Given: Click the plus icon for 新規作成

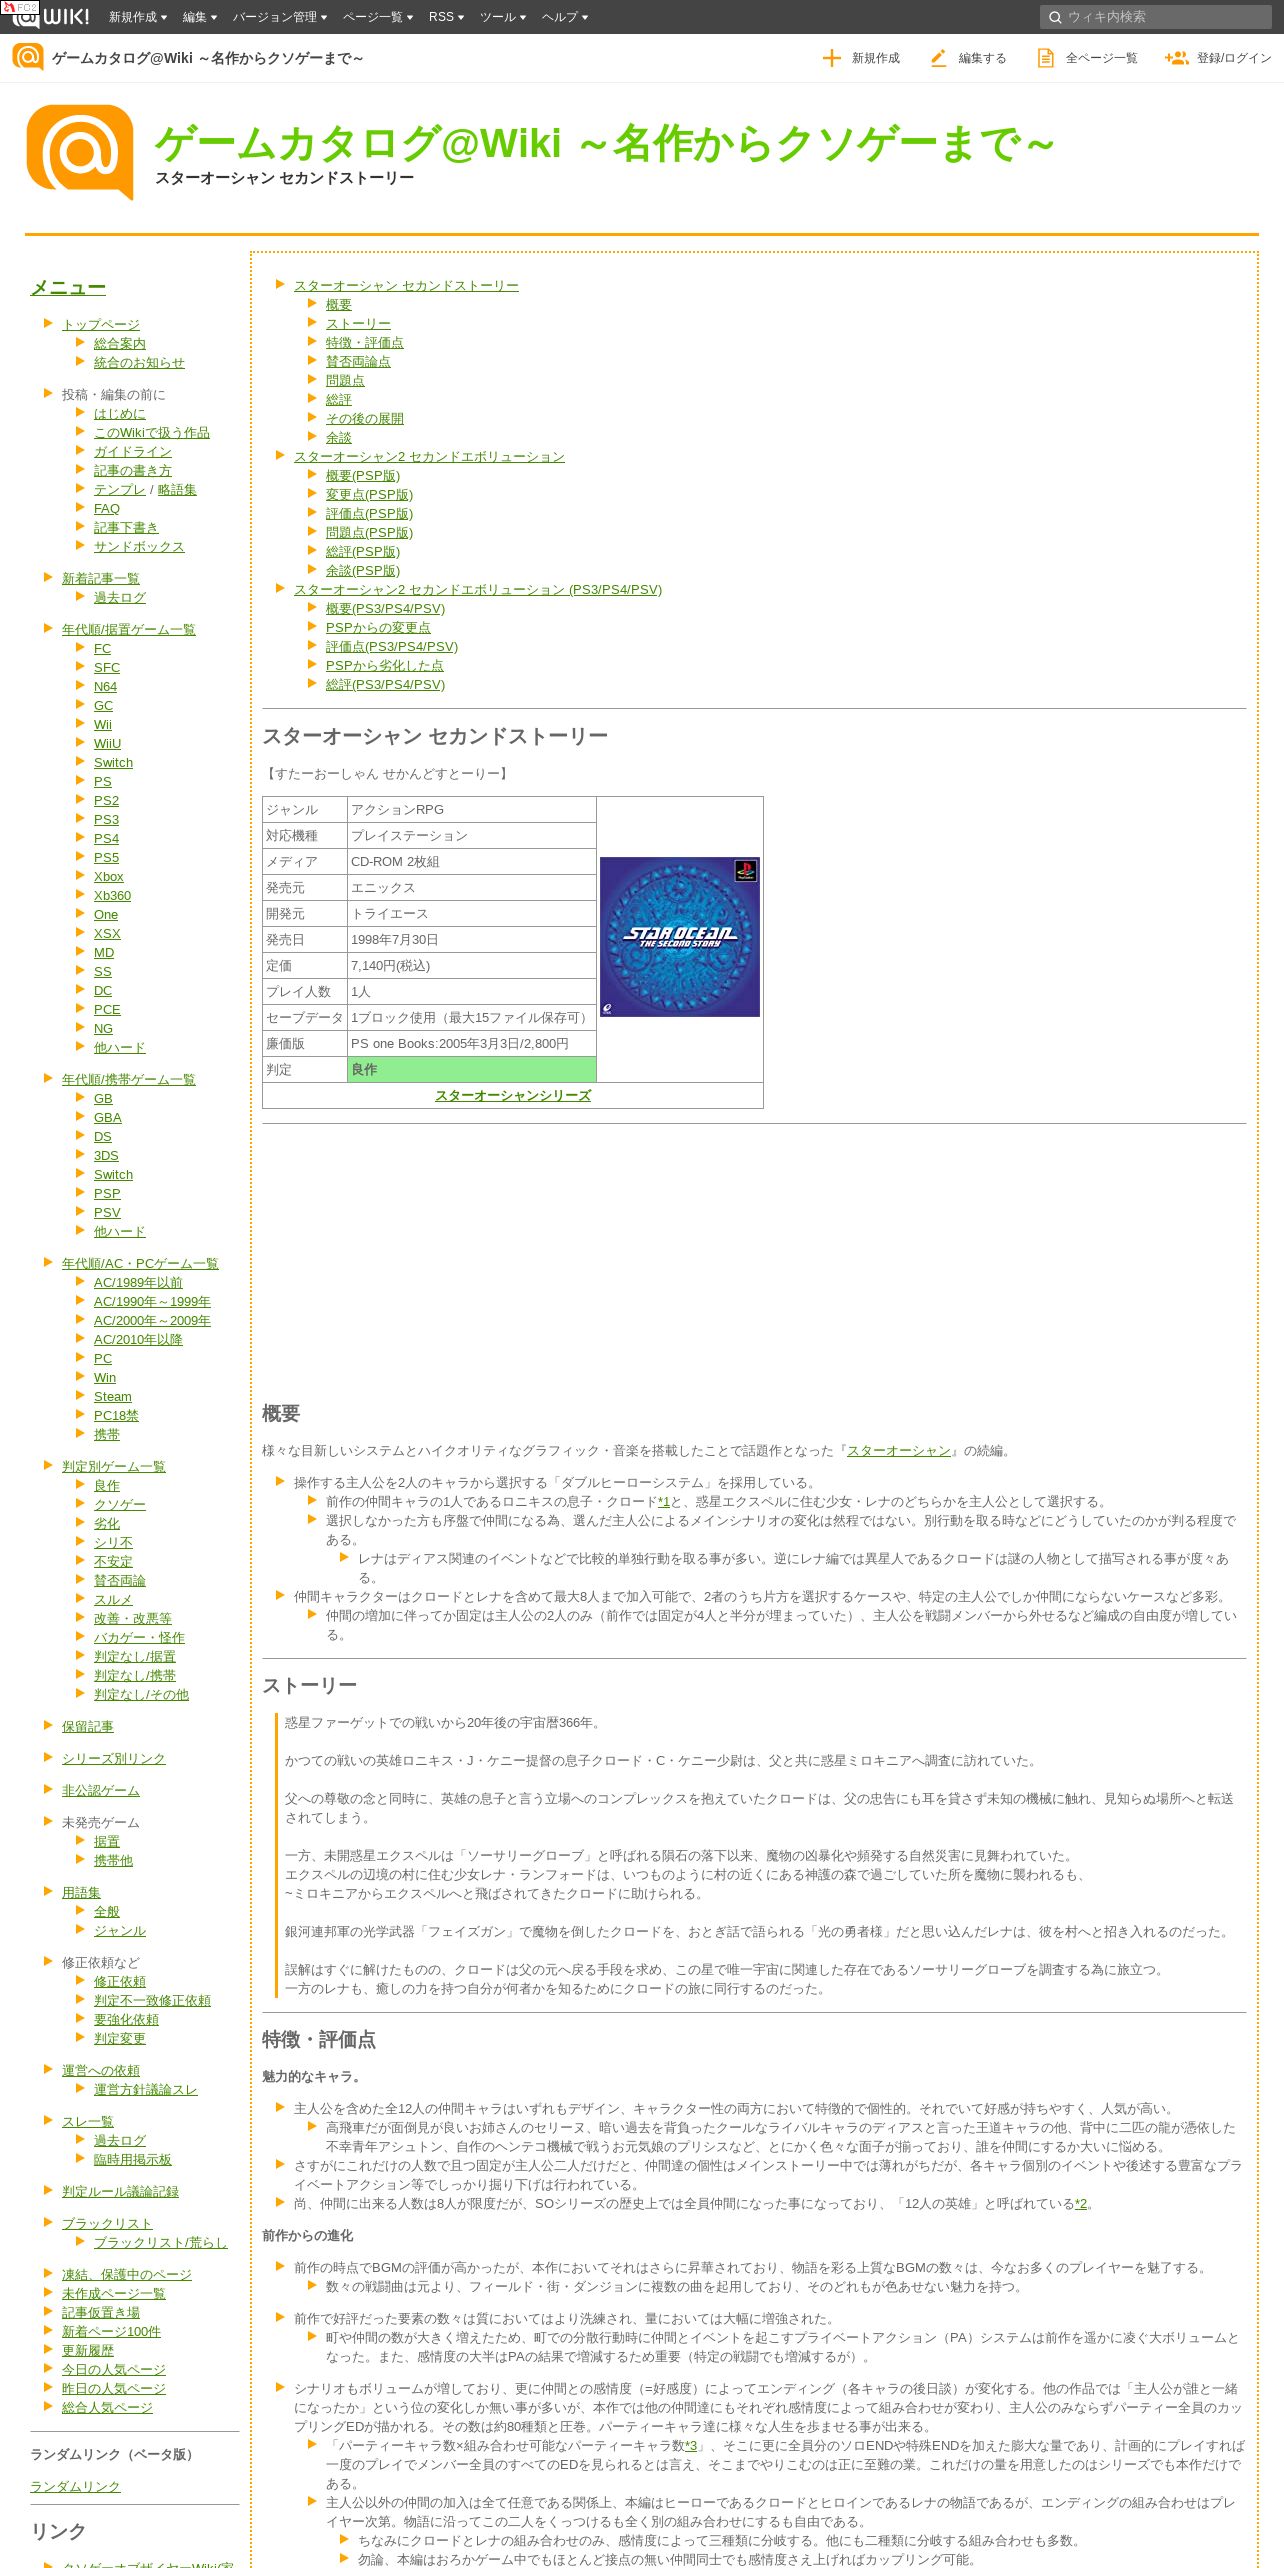Looking at the screenshot, I should 831,58.
